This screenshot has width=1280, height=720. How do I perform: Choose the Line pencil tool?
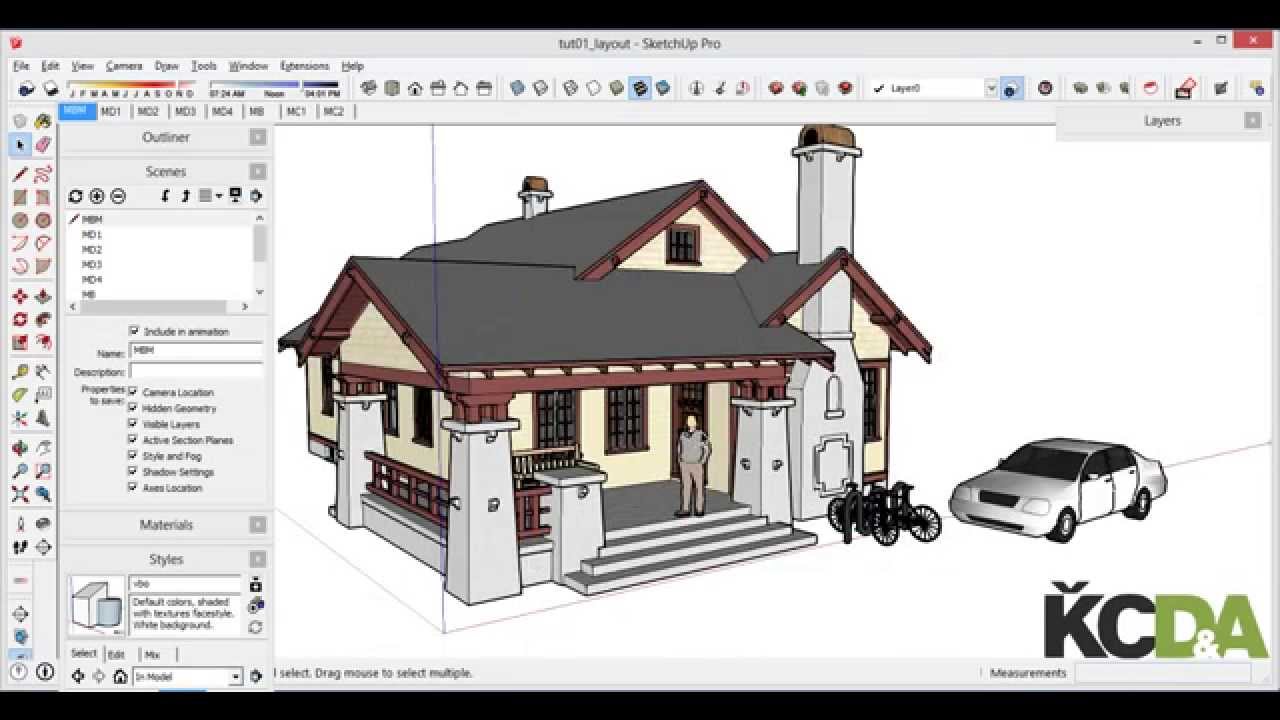[x=20, y=175]
